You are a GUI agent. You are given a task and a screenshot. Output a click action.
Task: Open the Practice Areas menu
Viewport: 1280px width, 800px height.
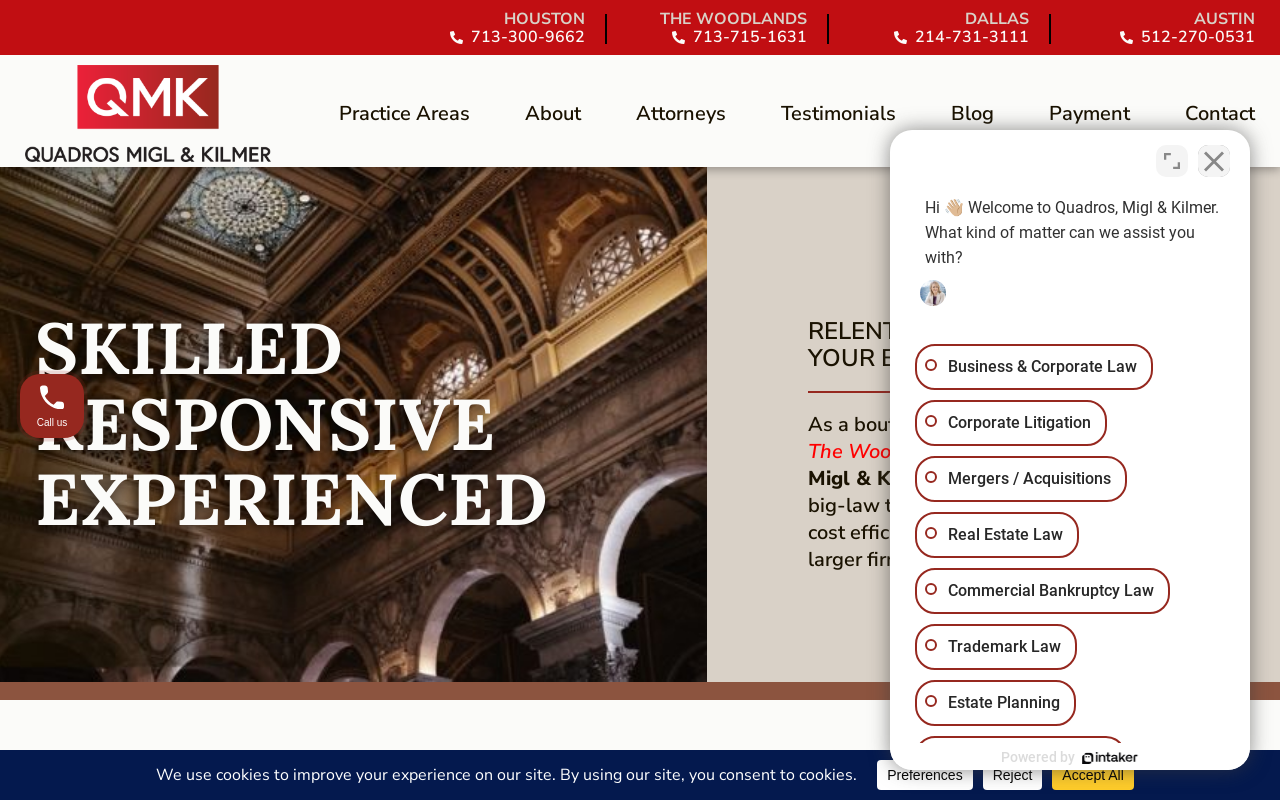404,114
